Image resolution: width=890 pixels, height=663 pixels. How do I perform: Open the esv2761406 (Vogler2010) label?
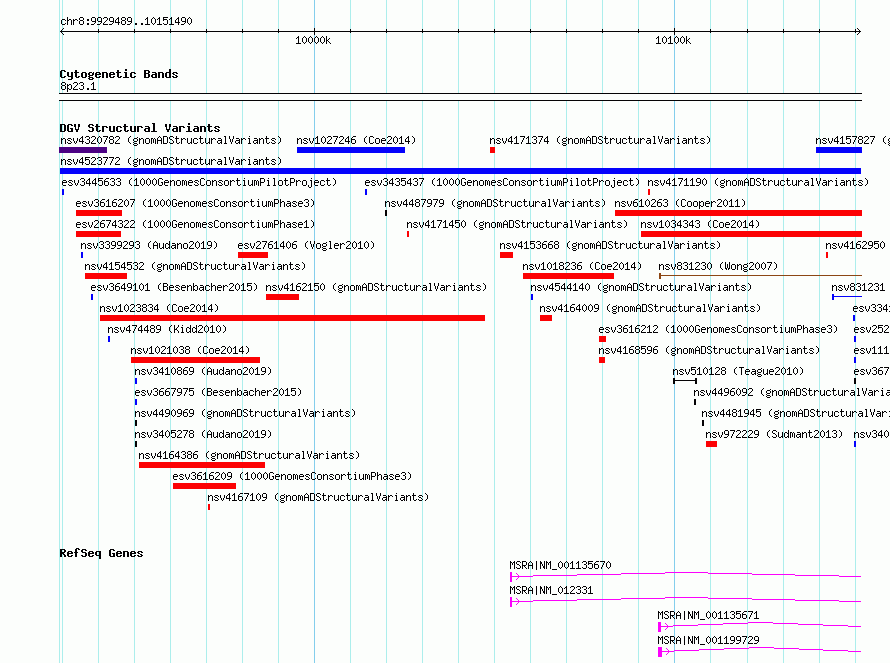pos(307,245)
